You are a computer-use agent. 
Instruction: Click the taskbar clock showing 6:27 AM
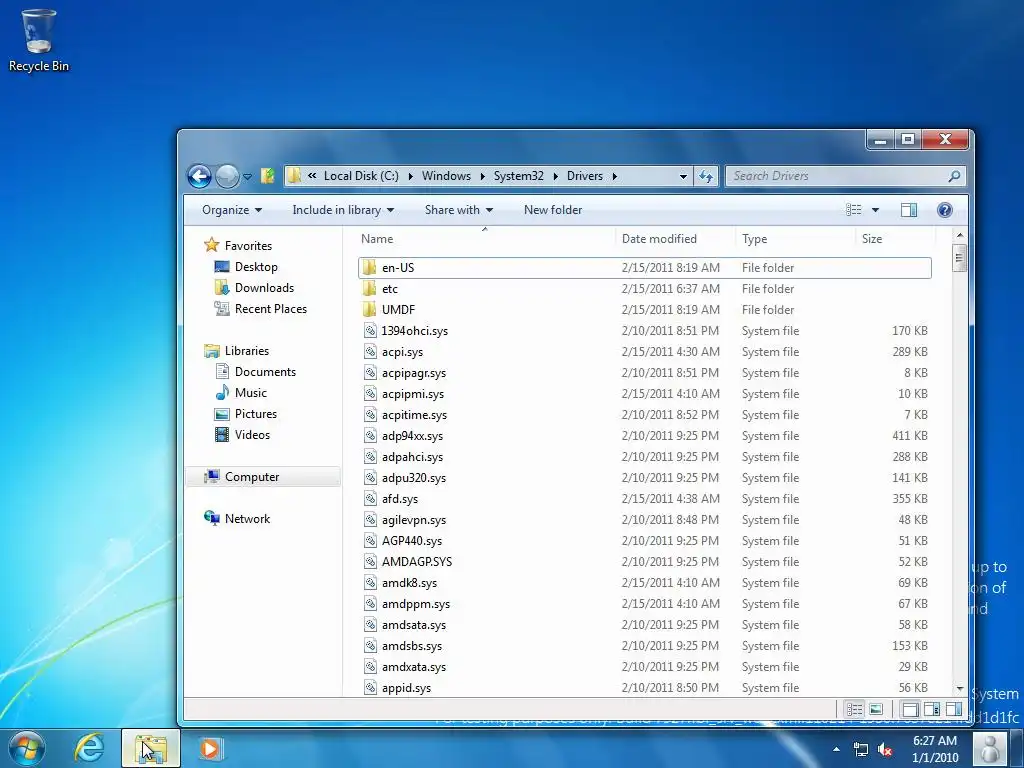click(x=935, y=749)
